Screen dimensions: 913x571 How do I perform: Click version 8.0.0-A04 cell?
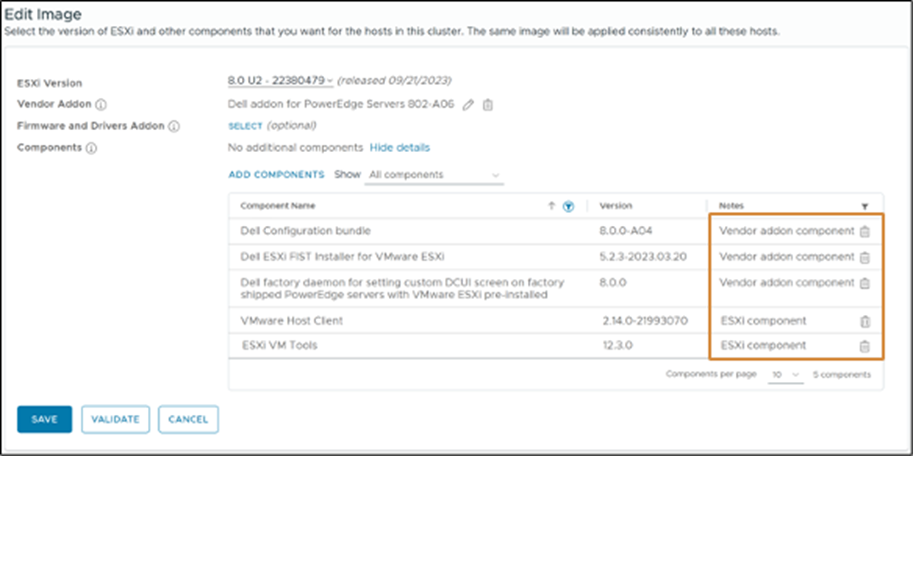(x=625, y=231)
